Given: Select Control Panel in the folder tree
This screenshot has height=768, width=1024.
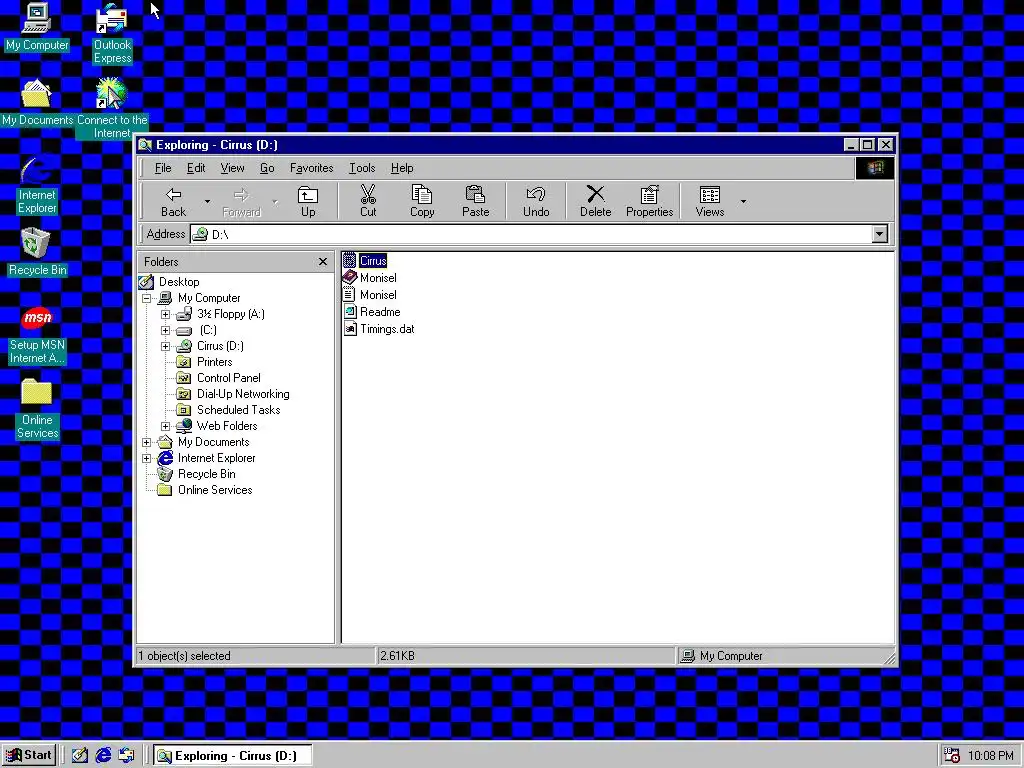Looking at the screenshot, I should (x=229, y=378).
